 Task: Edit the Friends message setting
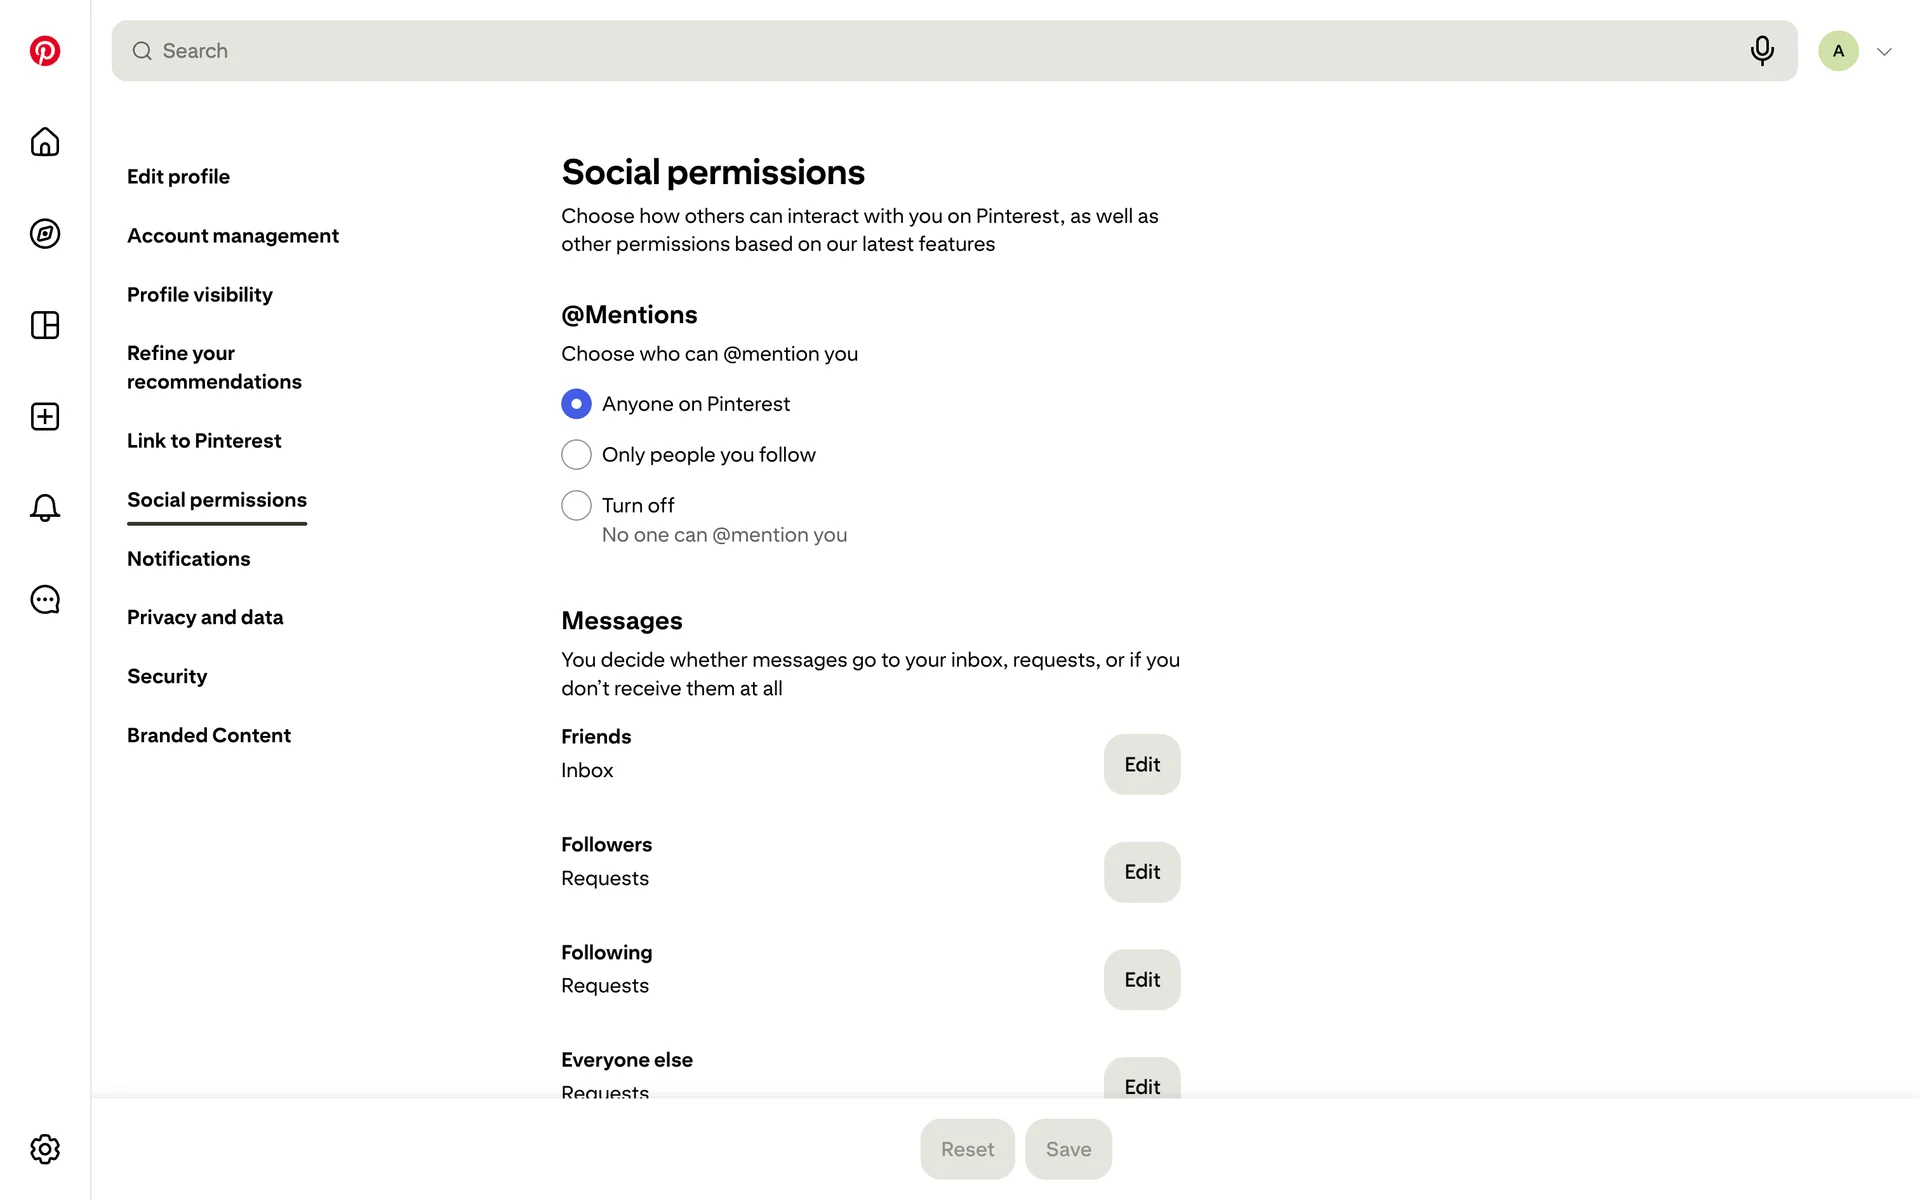click(x=1141, y=765)
